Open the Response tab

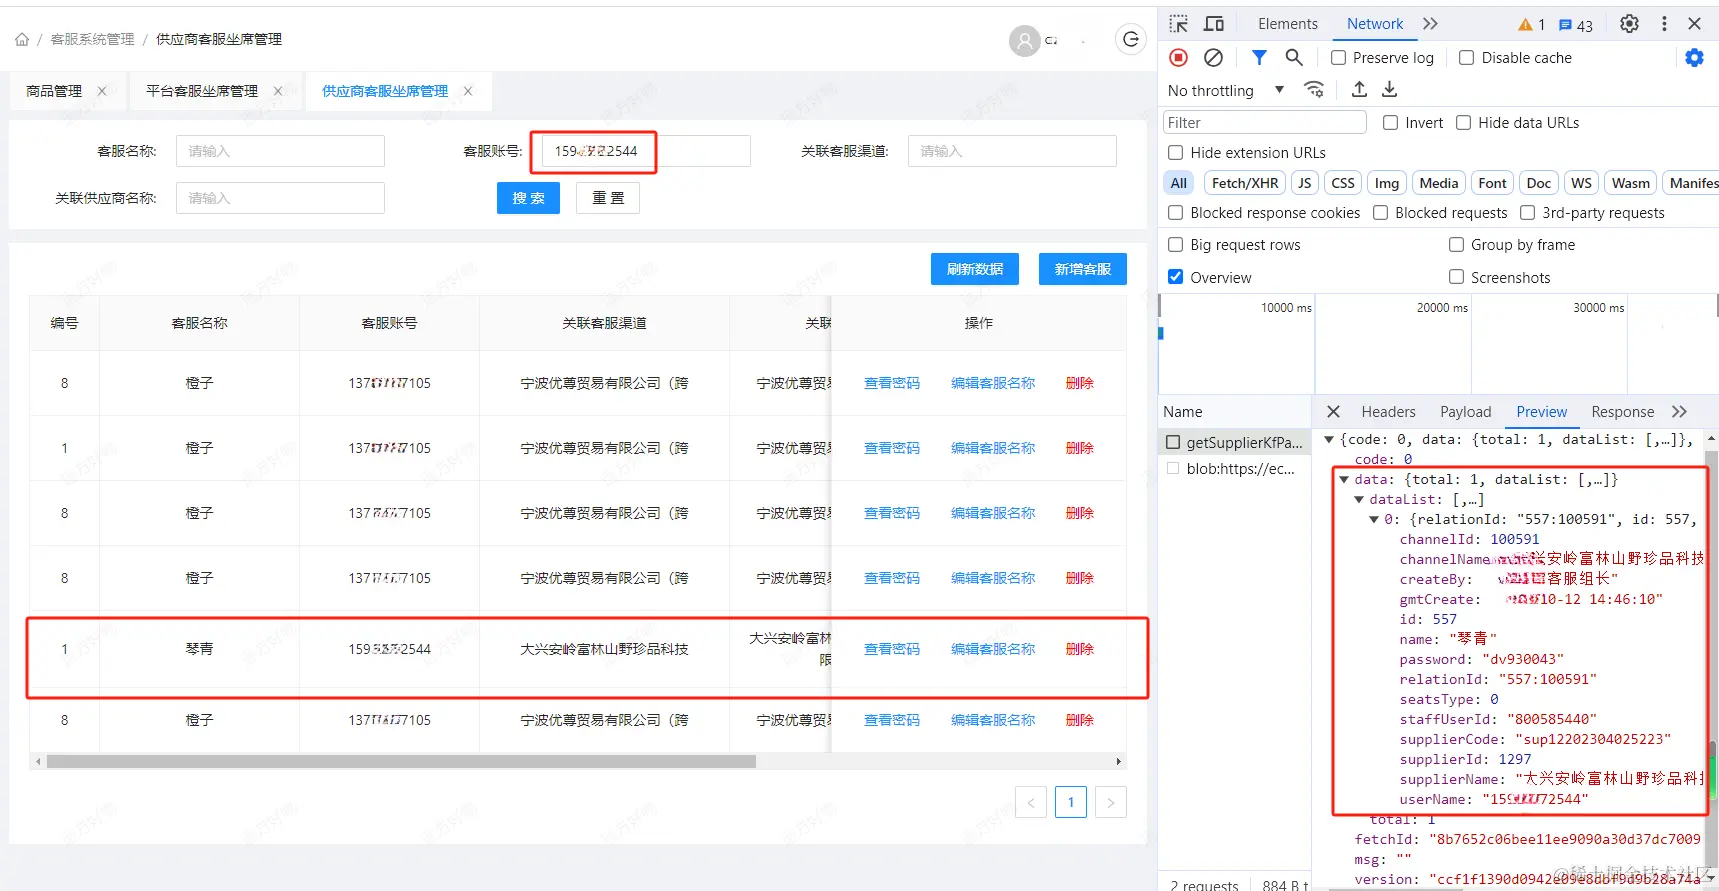(1622, 412)
